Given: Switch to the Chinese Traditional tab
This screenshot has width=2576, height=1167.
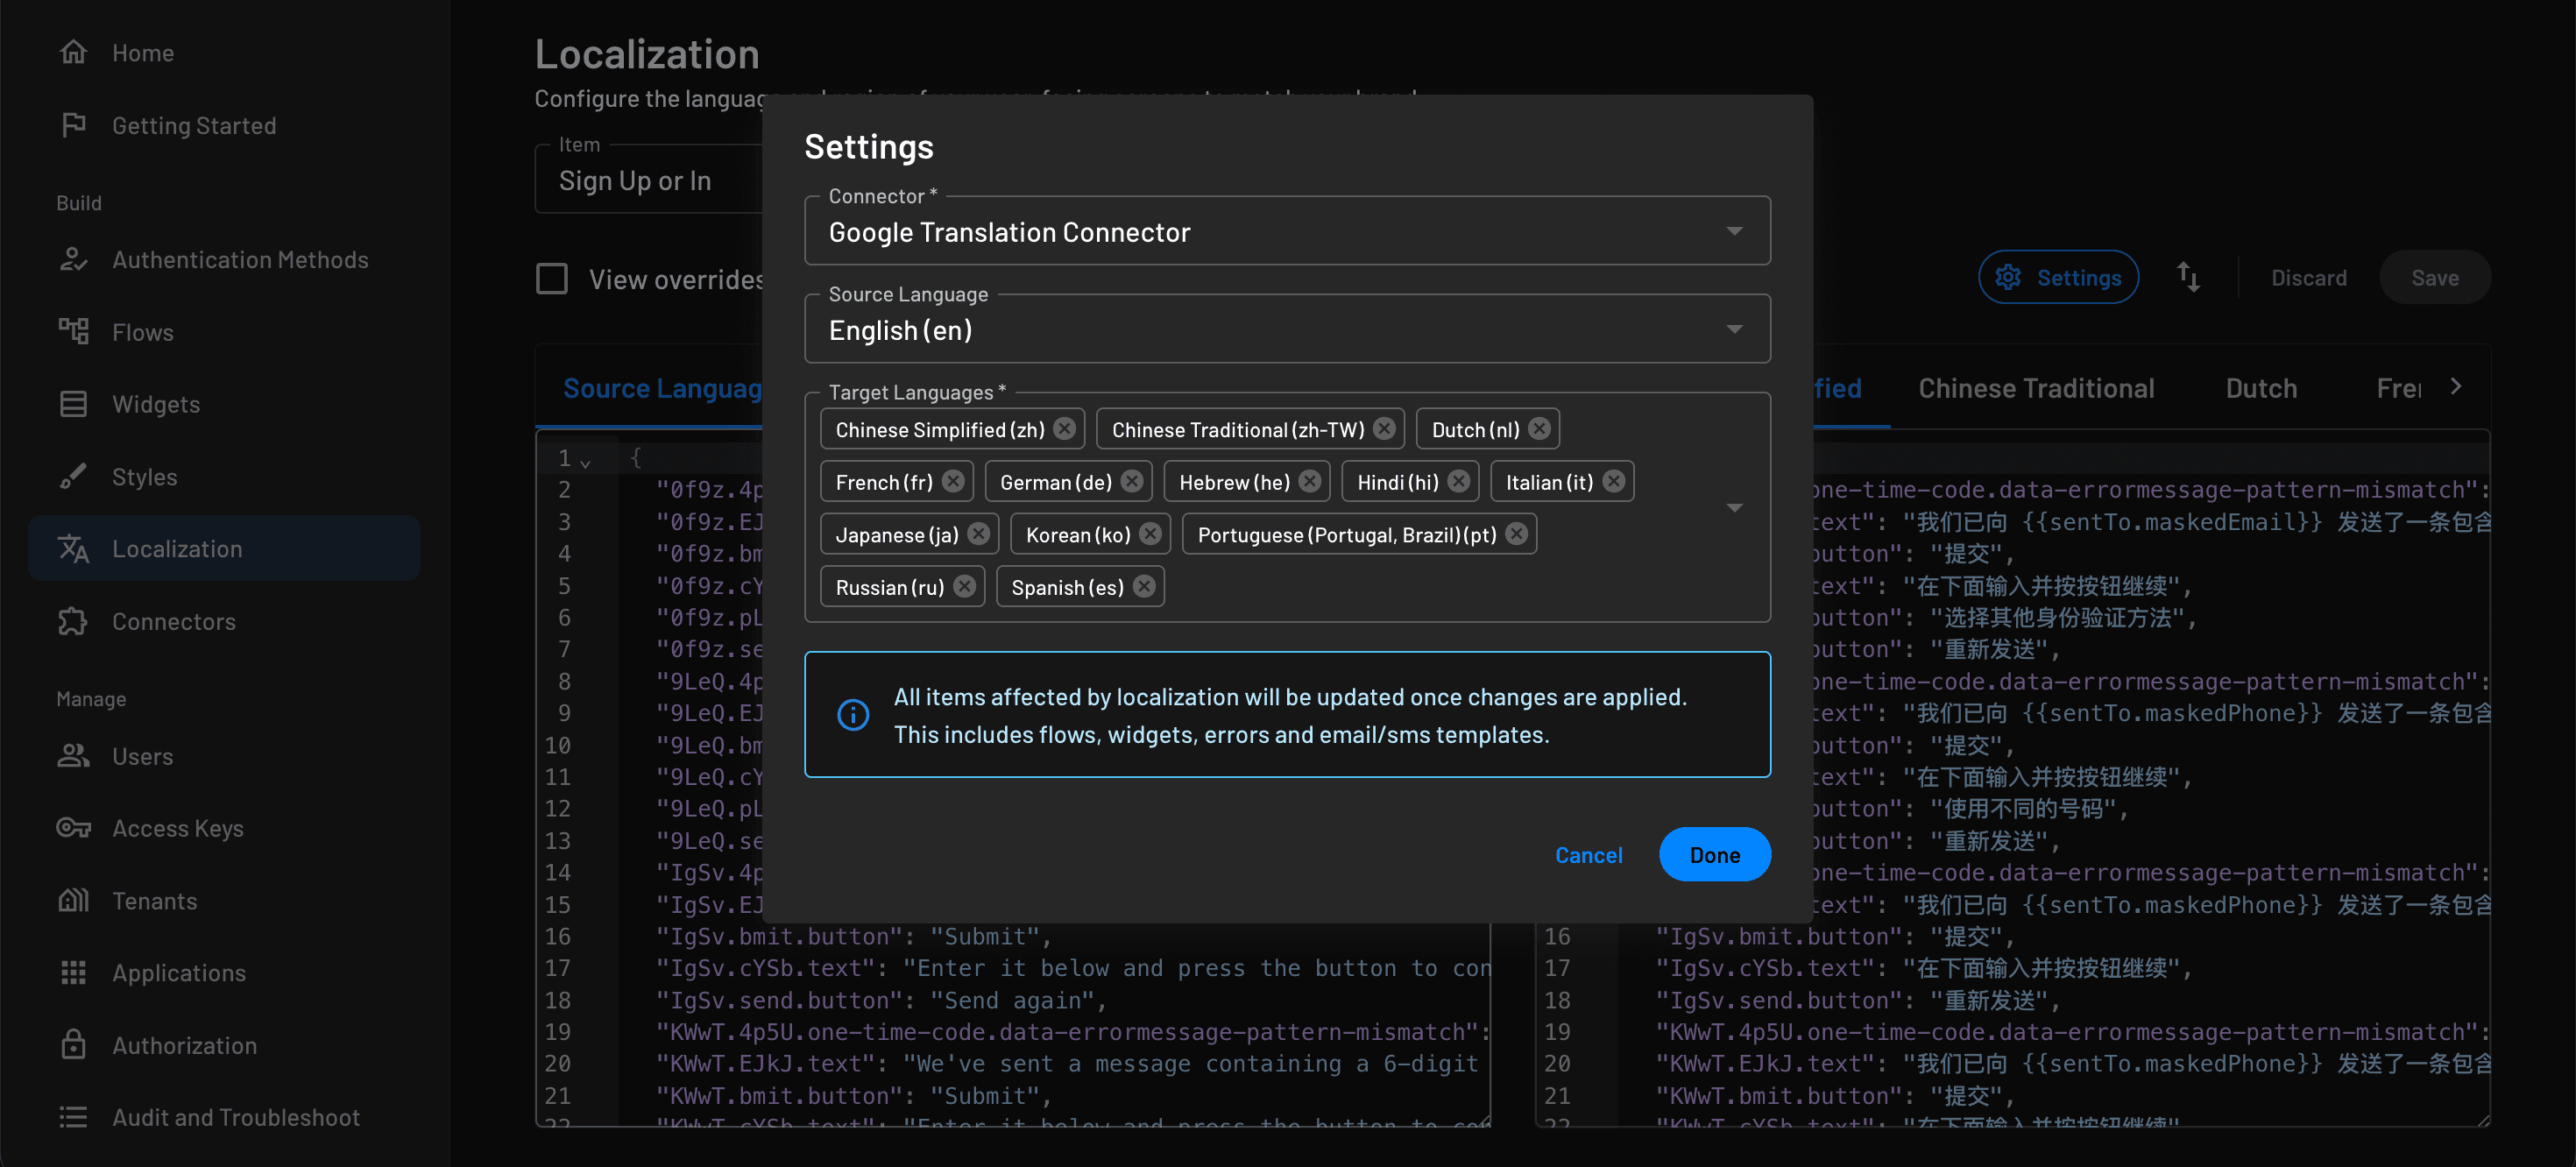Looking at the screenshot, I should (x=2035, y=388).
